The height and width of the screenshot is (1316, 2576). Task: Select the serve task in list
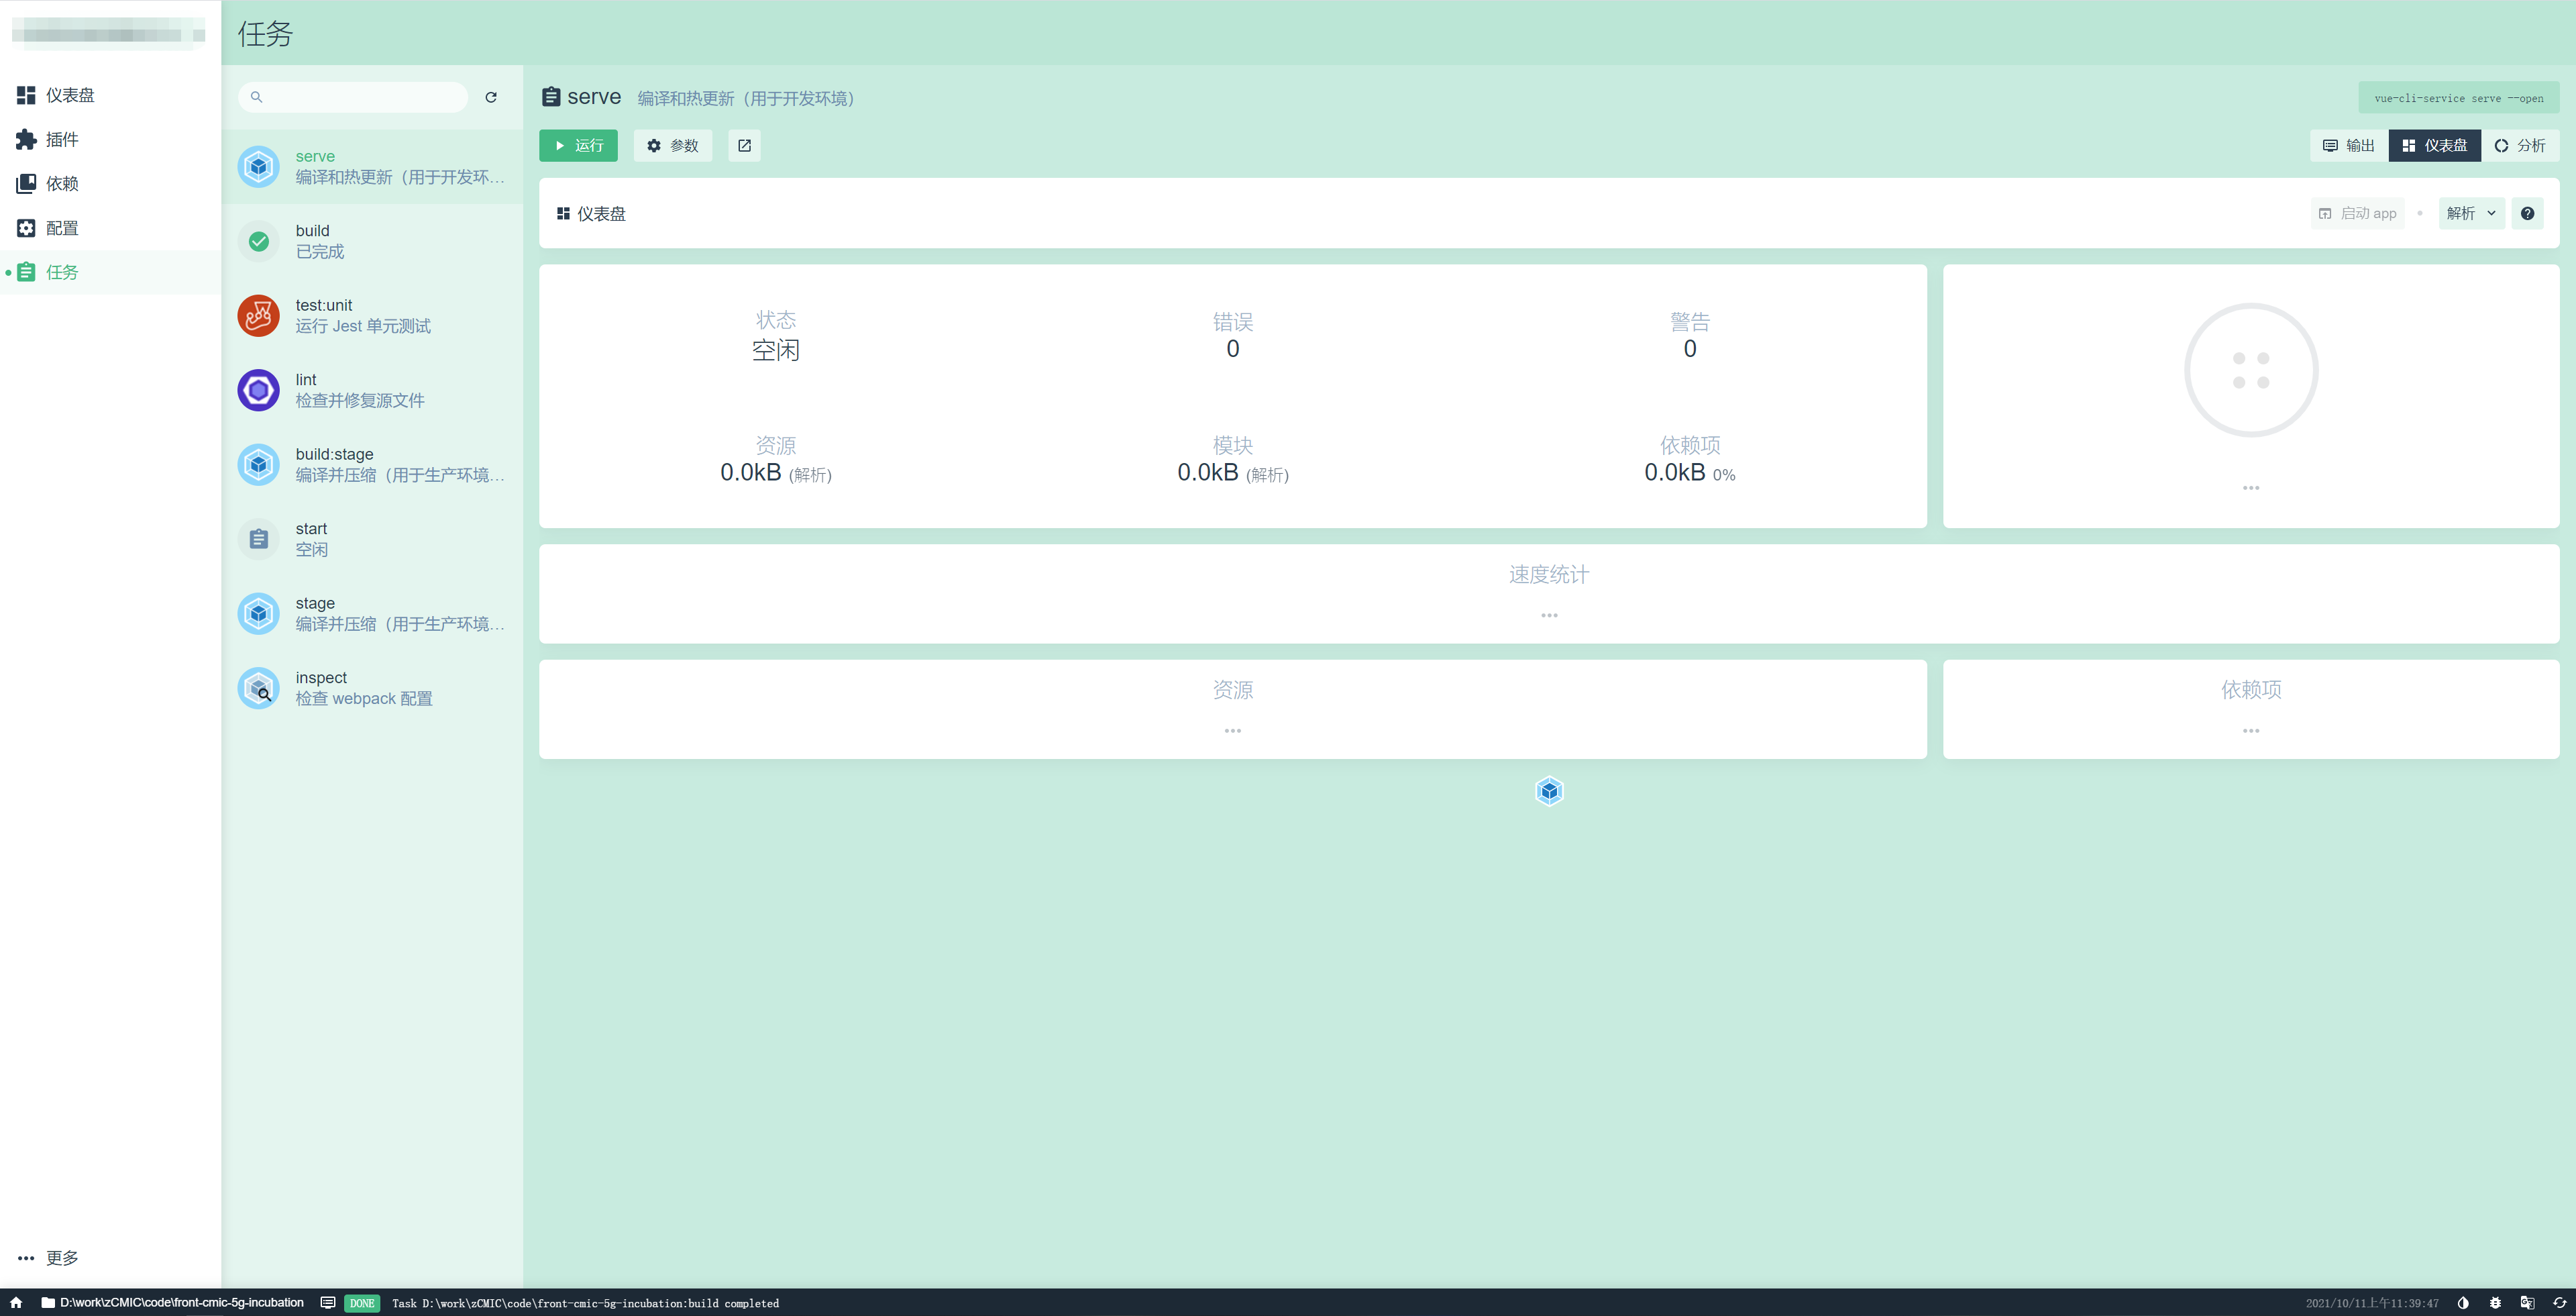tap(372, 167)
